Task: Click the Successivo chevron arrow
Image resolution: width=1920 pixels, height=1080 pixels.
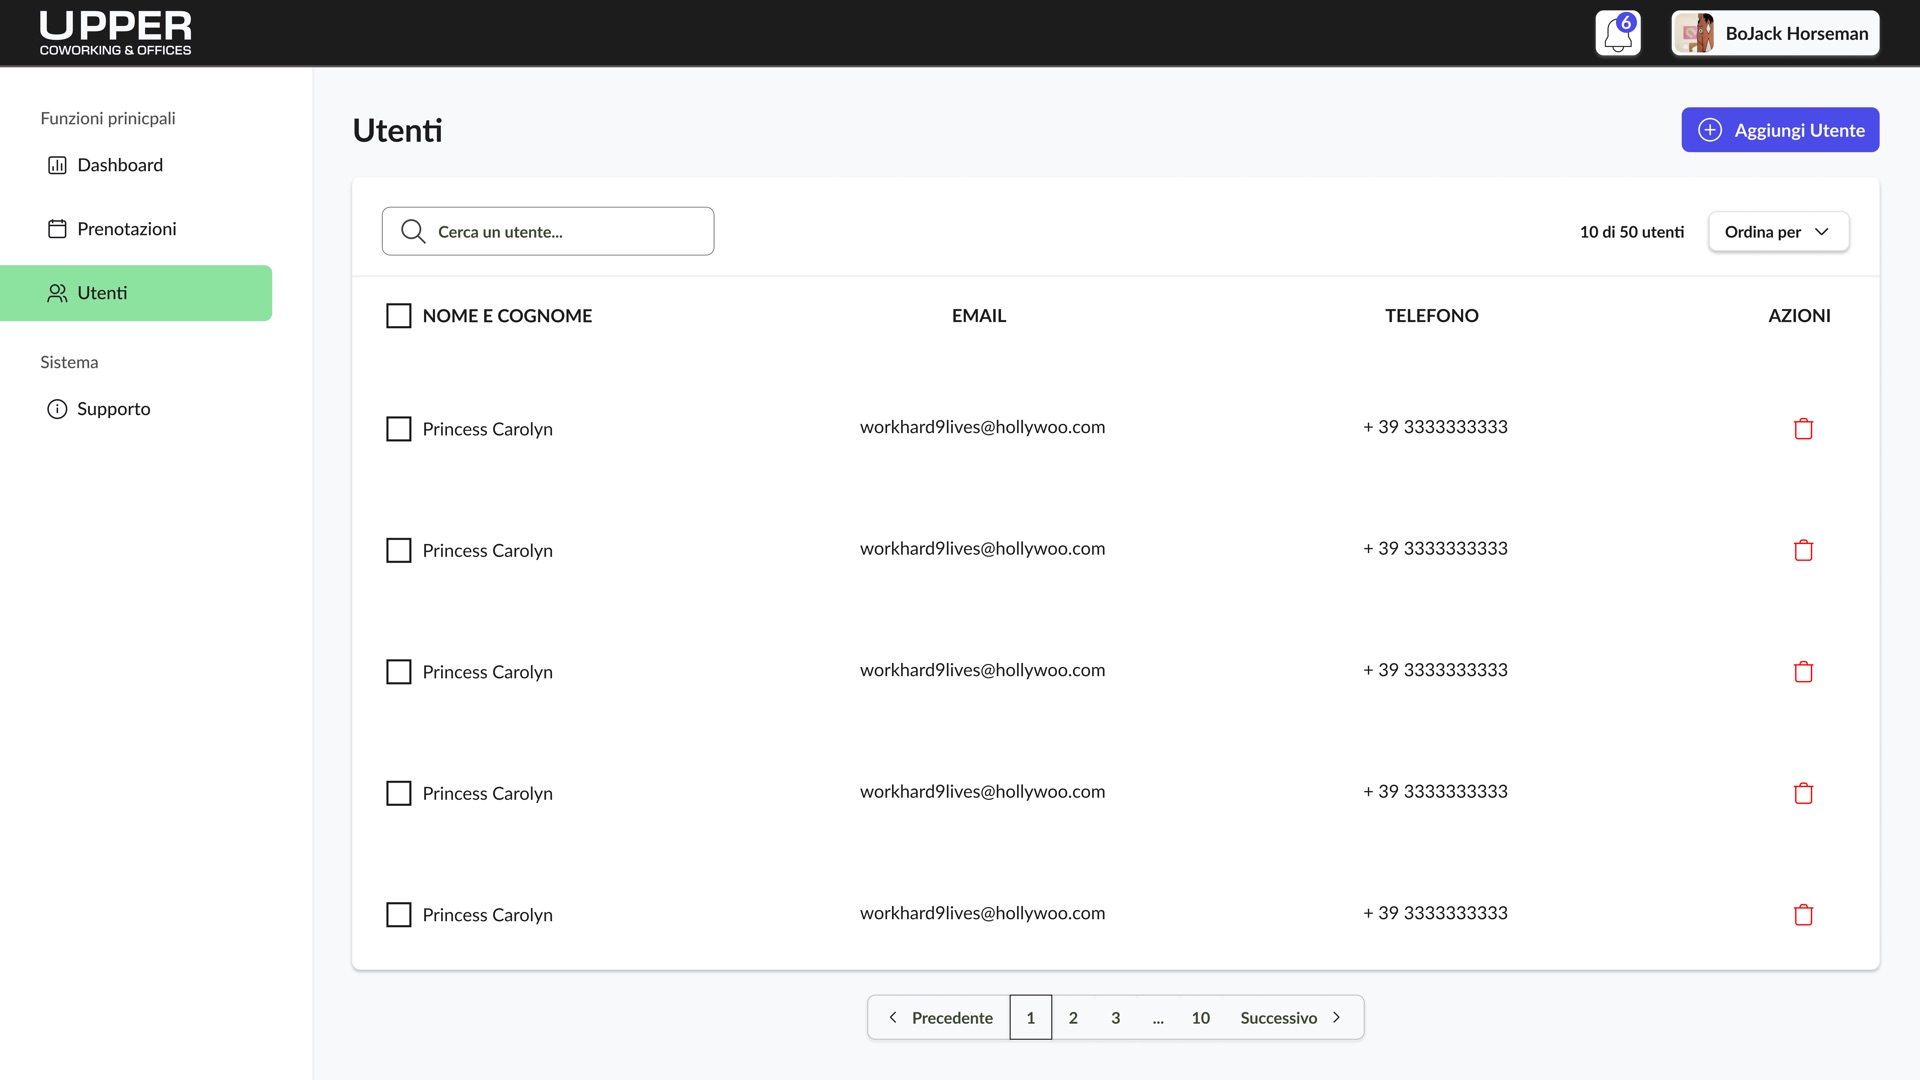Action: [x=1337, y=1017]
